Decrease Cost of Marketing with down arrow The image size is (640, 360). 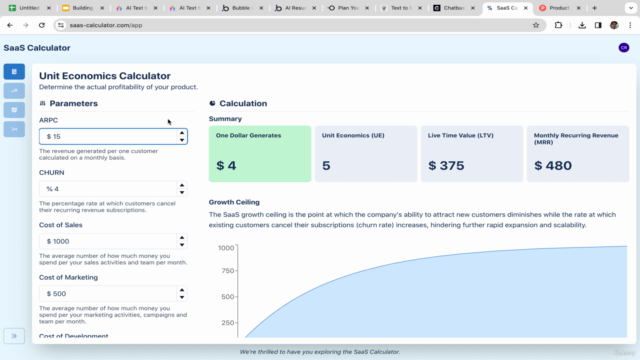182,297
